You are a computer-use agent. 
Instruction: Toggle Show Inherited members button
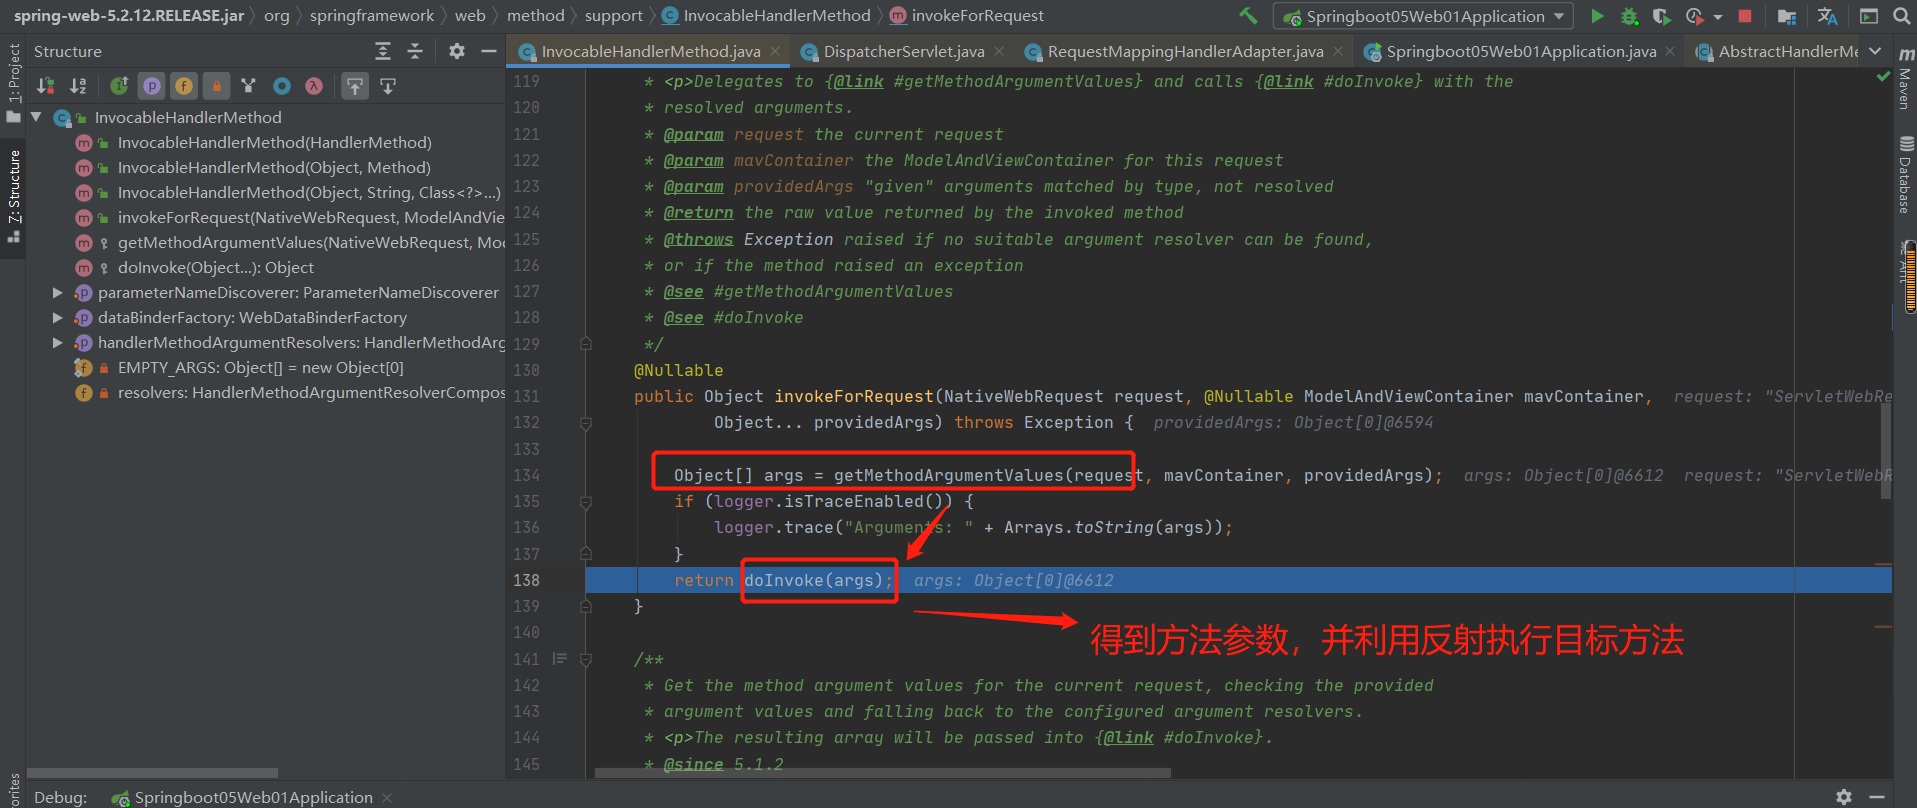[119, 86]
